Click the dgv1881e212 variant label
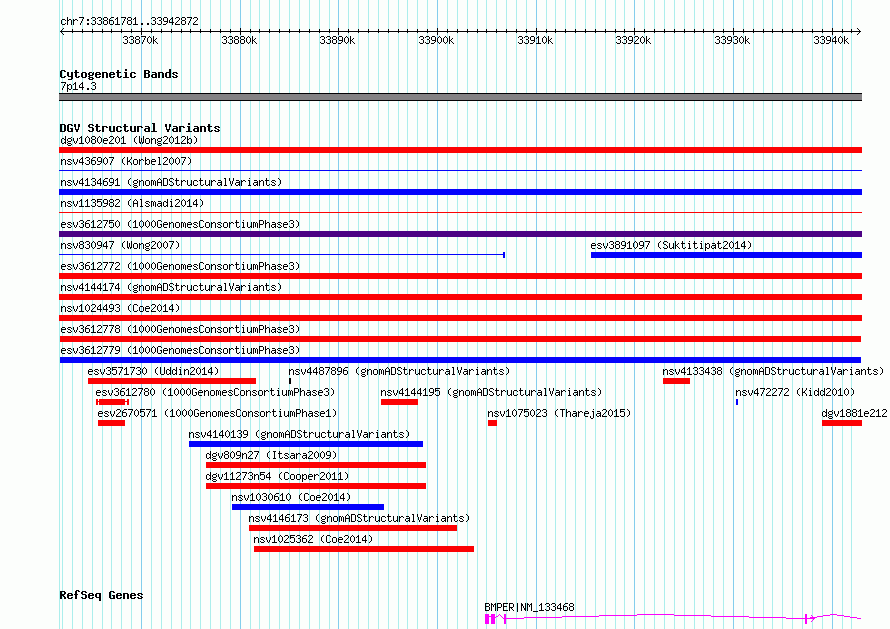This screenshot has height=629, width=890. coord(854,413)
